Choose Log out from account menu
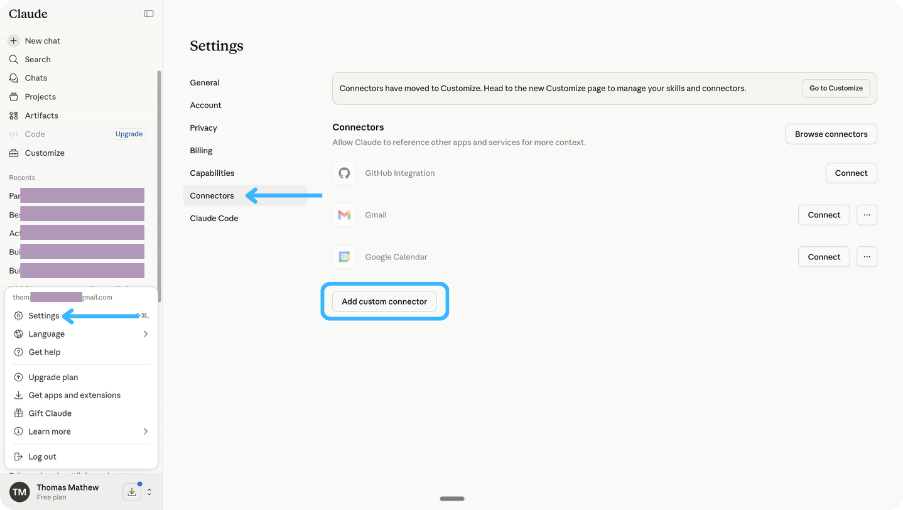Screen dimensions: 903x510 coord(42,457)
